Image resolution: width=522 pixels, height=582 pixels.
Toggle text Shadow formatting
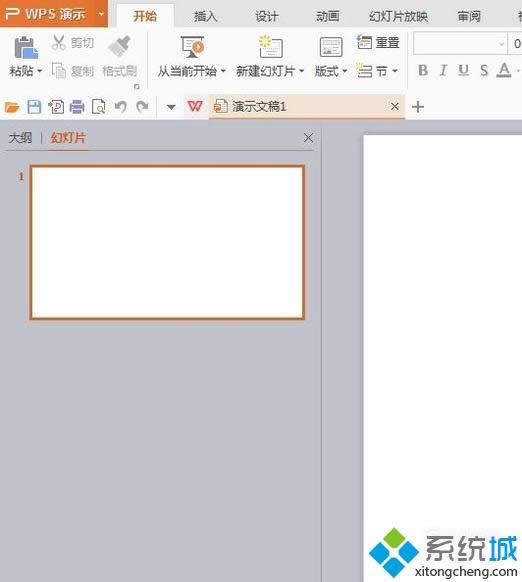point(484,70)
